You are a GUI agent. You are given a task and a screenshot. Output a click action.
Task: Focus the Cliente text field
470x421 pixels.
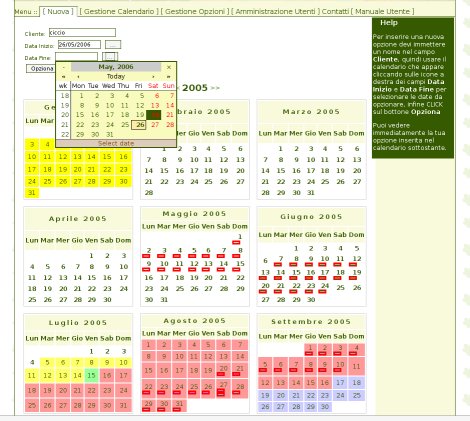pos(82,33)
